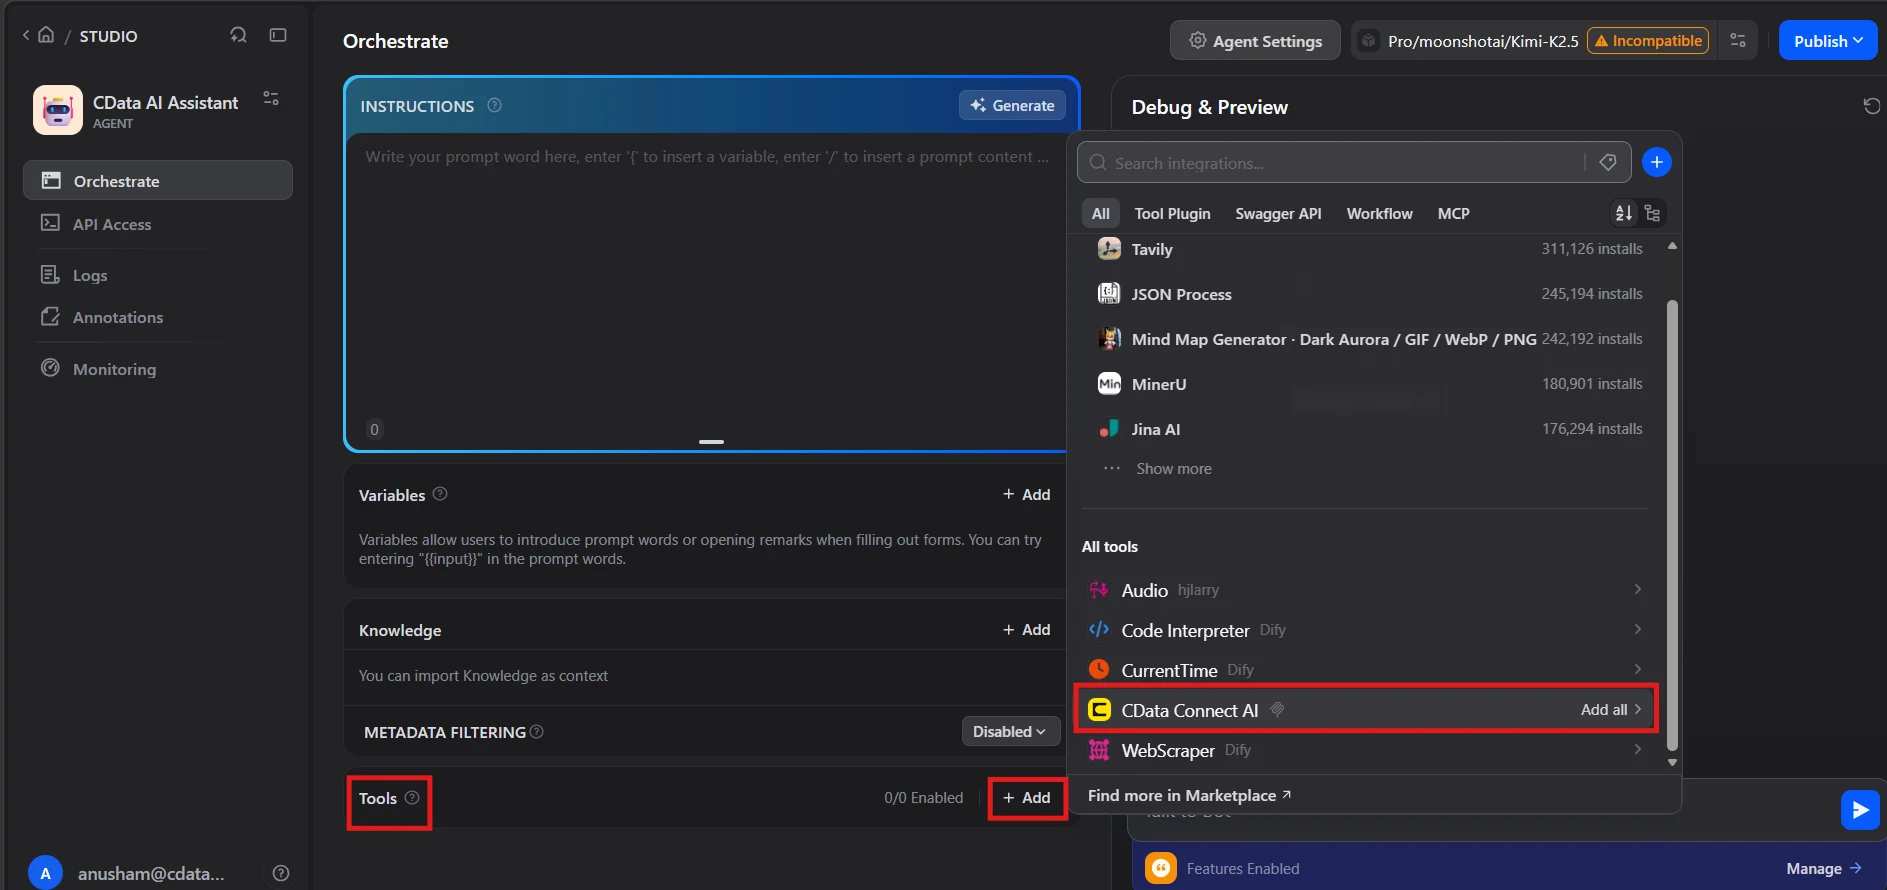
Task: Click the Jina AI tool icon
Action: tap(1109, 429)
